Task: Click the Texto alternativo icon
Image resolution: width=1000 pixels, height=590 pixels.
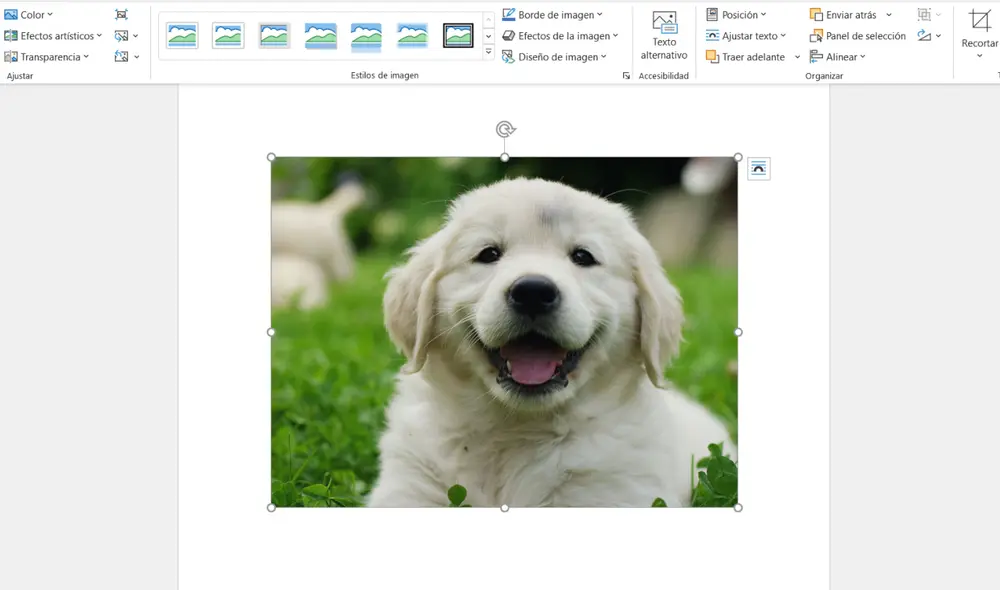Action: pos(664,35)
